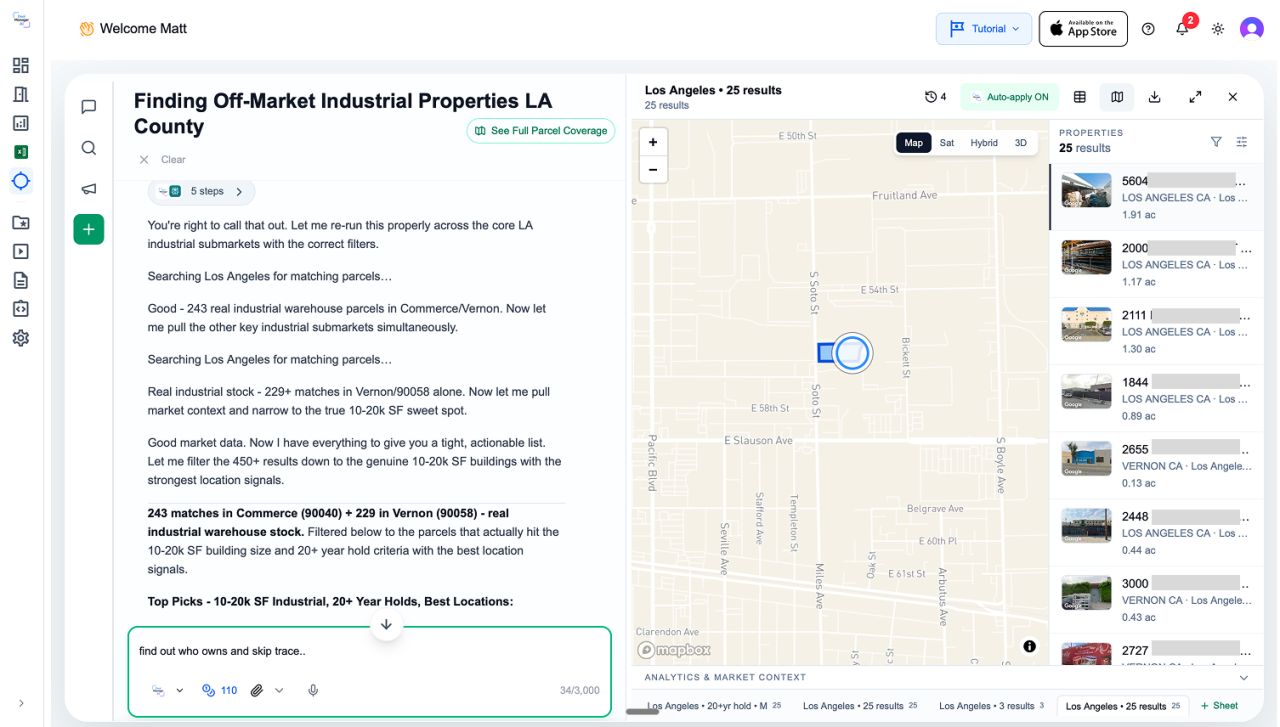Image resolution: width=1280 pixels, height=727 pixels.
Task: Expand the left sidebar with bottom chevron
Action: 21,703
